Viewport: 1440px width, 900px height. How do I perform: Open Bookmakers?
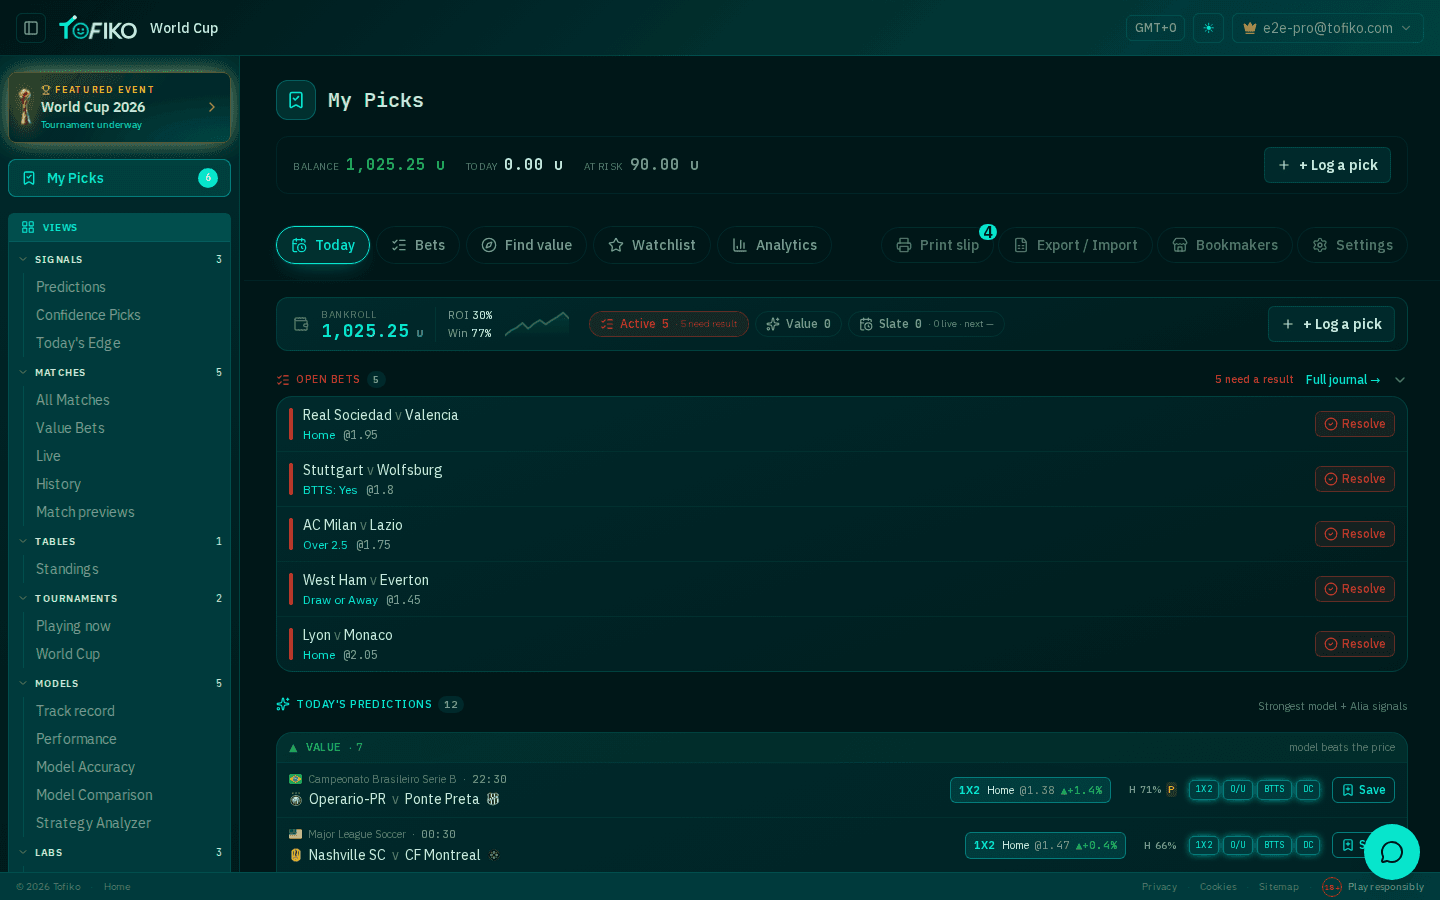pos(1225,245)
